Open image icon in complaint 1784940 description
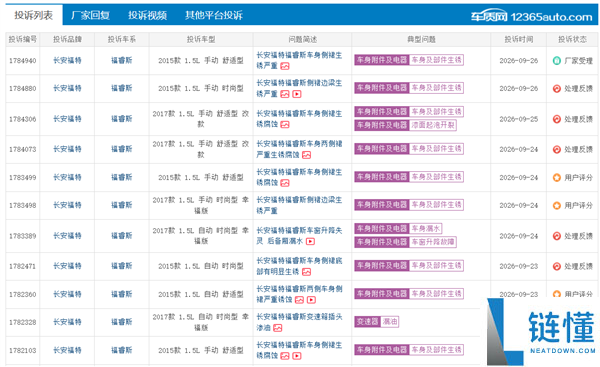The image size is (600, 367). (x=285, y=66)
